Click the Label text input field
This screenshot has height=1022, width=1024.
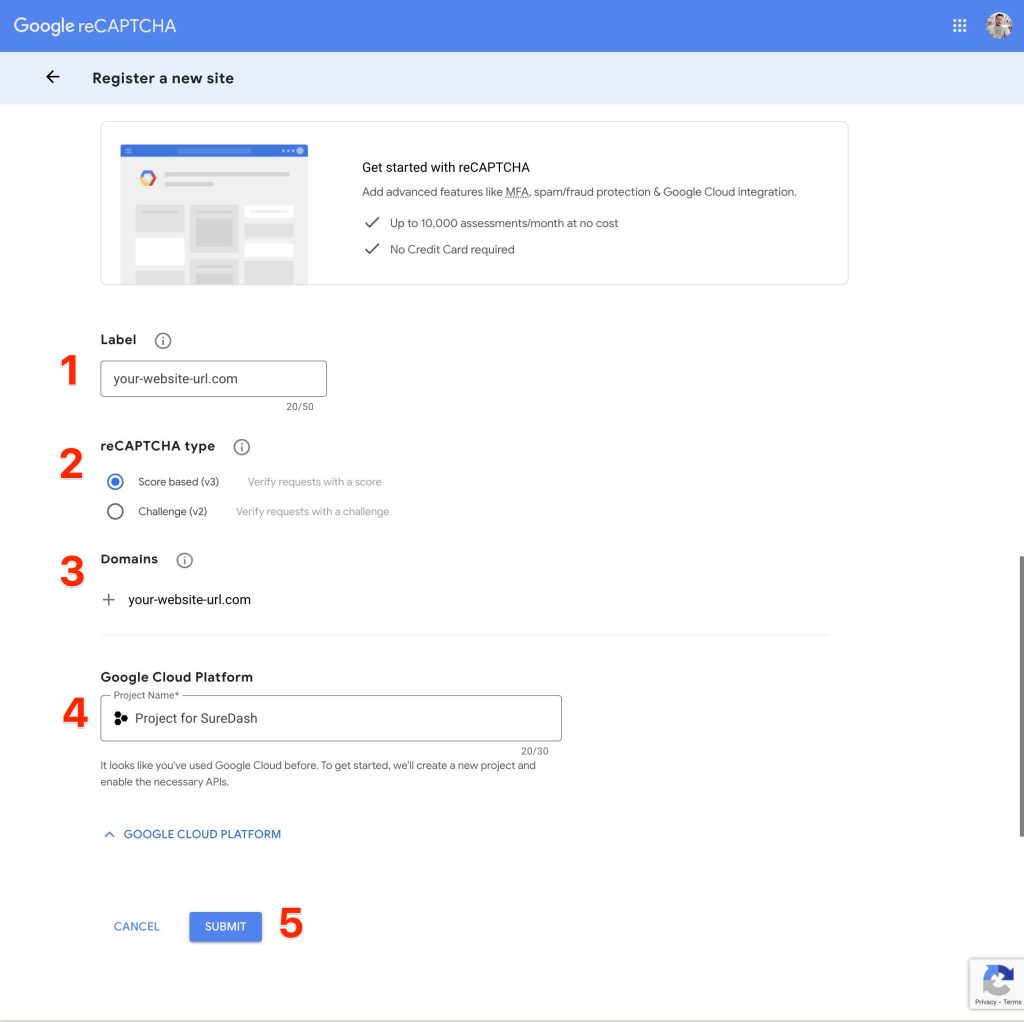214,379
